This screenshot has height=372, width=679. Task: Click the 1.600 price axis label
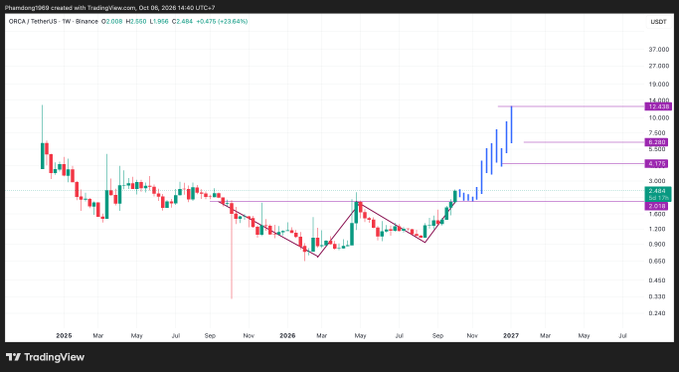tap(657, 214)
